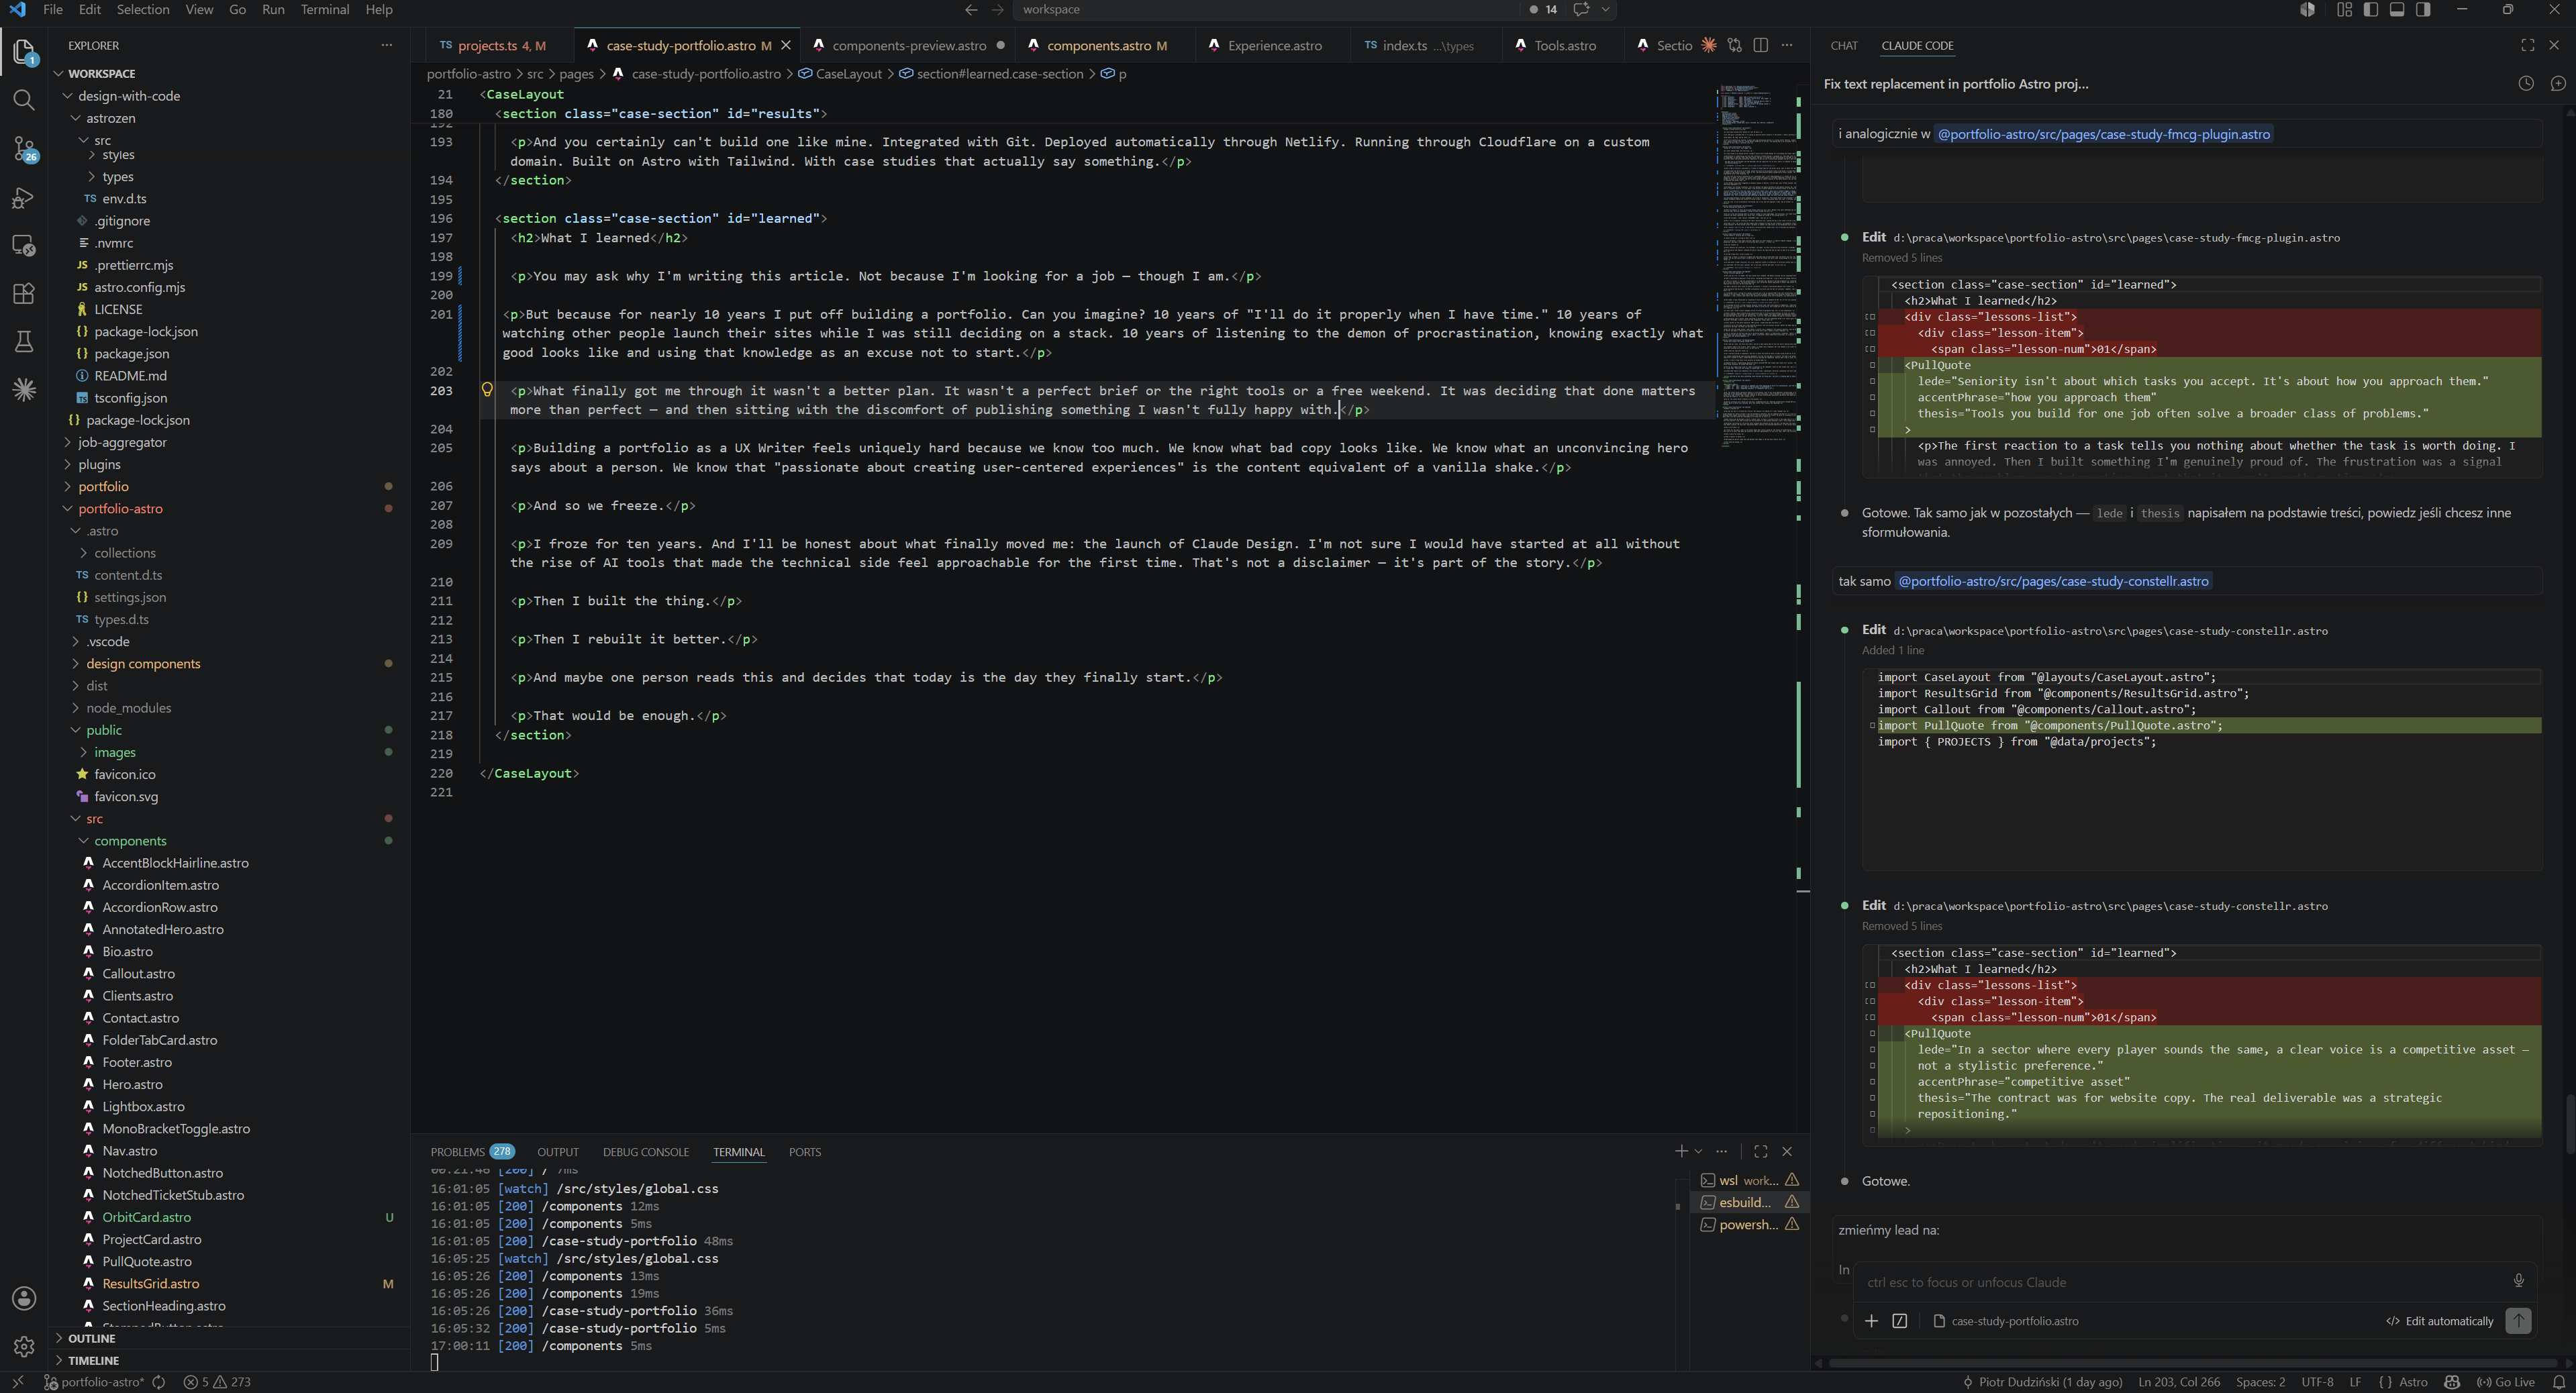The height and width of the screenshot is (1393, 2576).
Task: Split the editor to the right
Action: 1761,45
